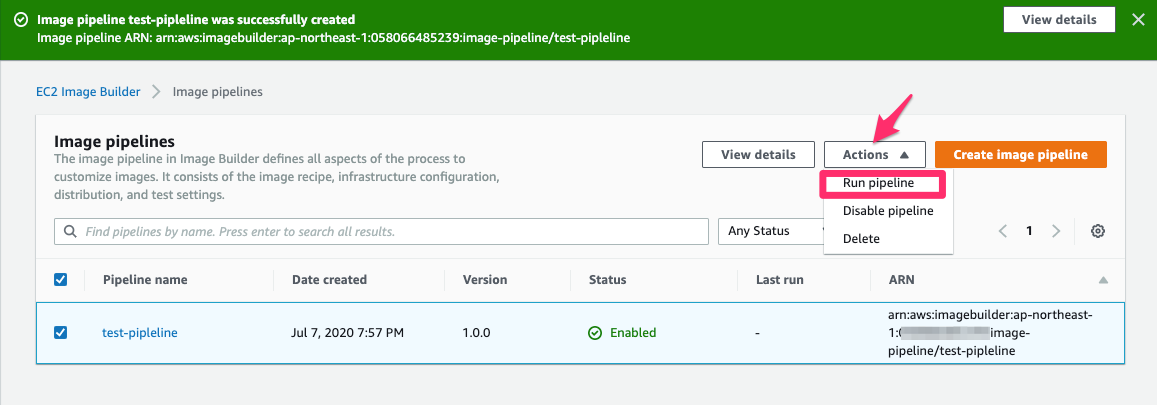Click Create image pipeline button

pyautogui.click(x=1020, y=155)
